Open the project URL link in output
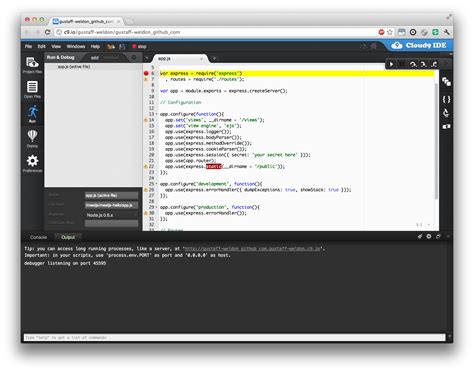 click(x=252, y=249)
